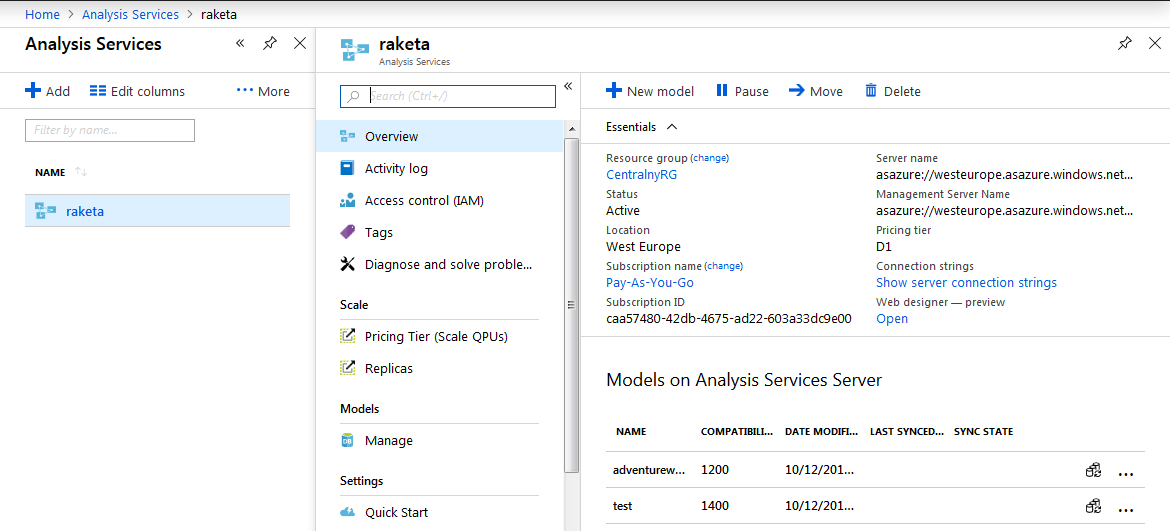Delete the raketa server
Image resolution: width=1170 pixels, height=531 pixels.
point(892,91)
